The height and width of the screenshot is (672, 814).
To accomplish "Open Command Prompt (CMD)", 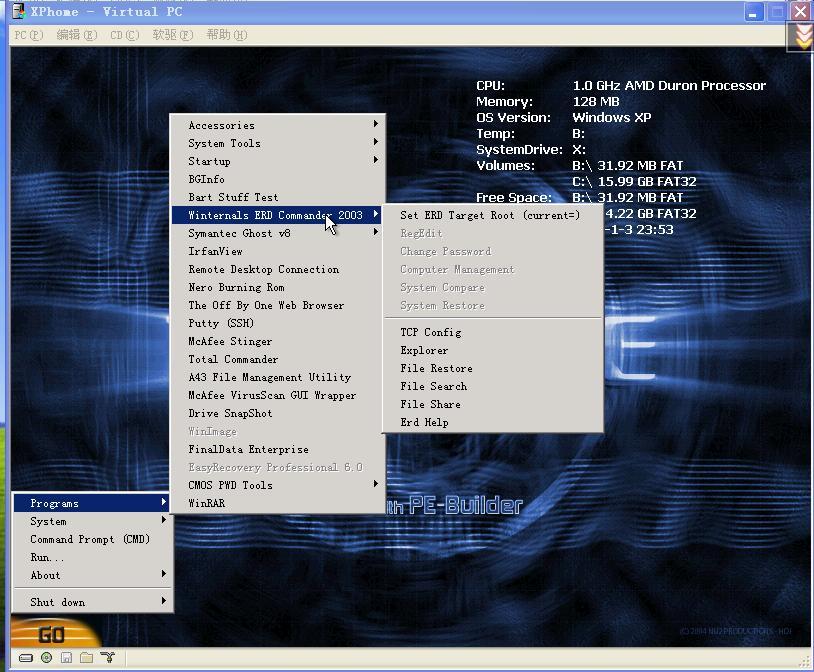I will (91, 539).
